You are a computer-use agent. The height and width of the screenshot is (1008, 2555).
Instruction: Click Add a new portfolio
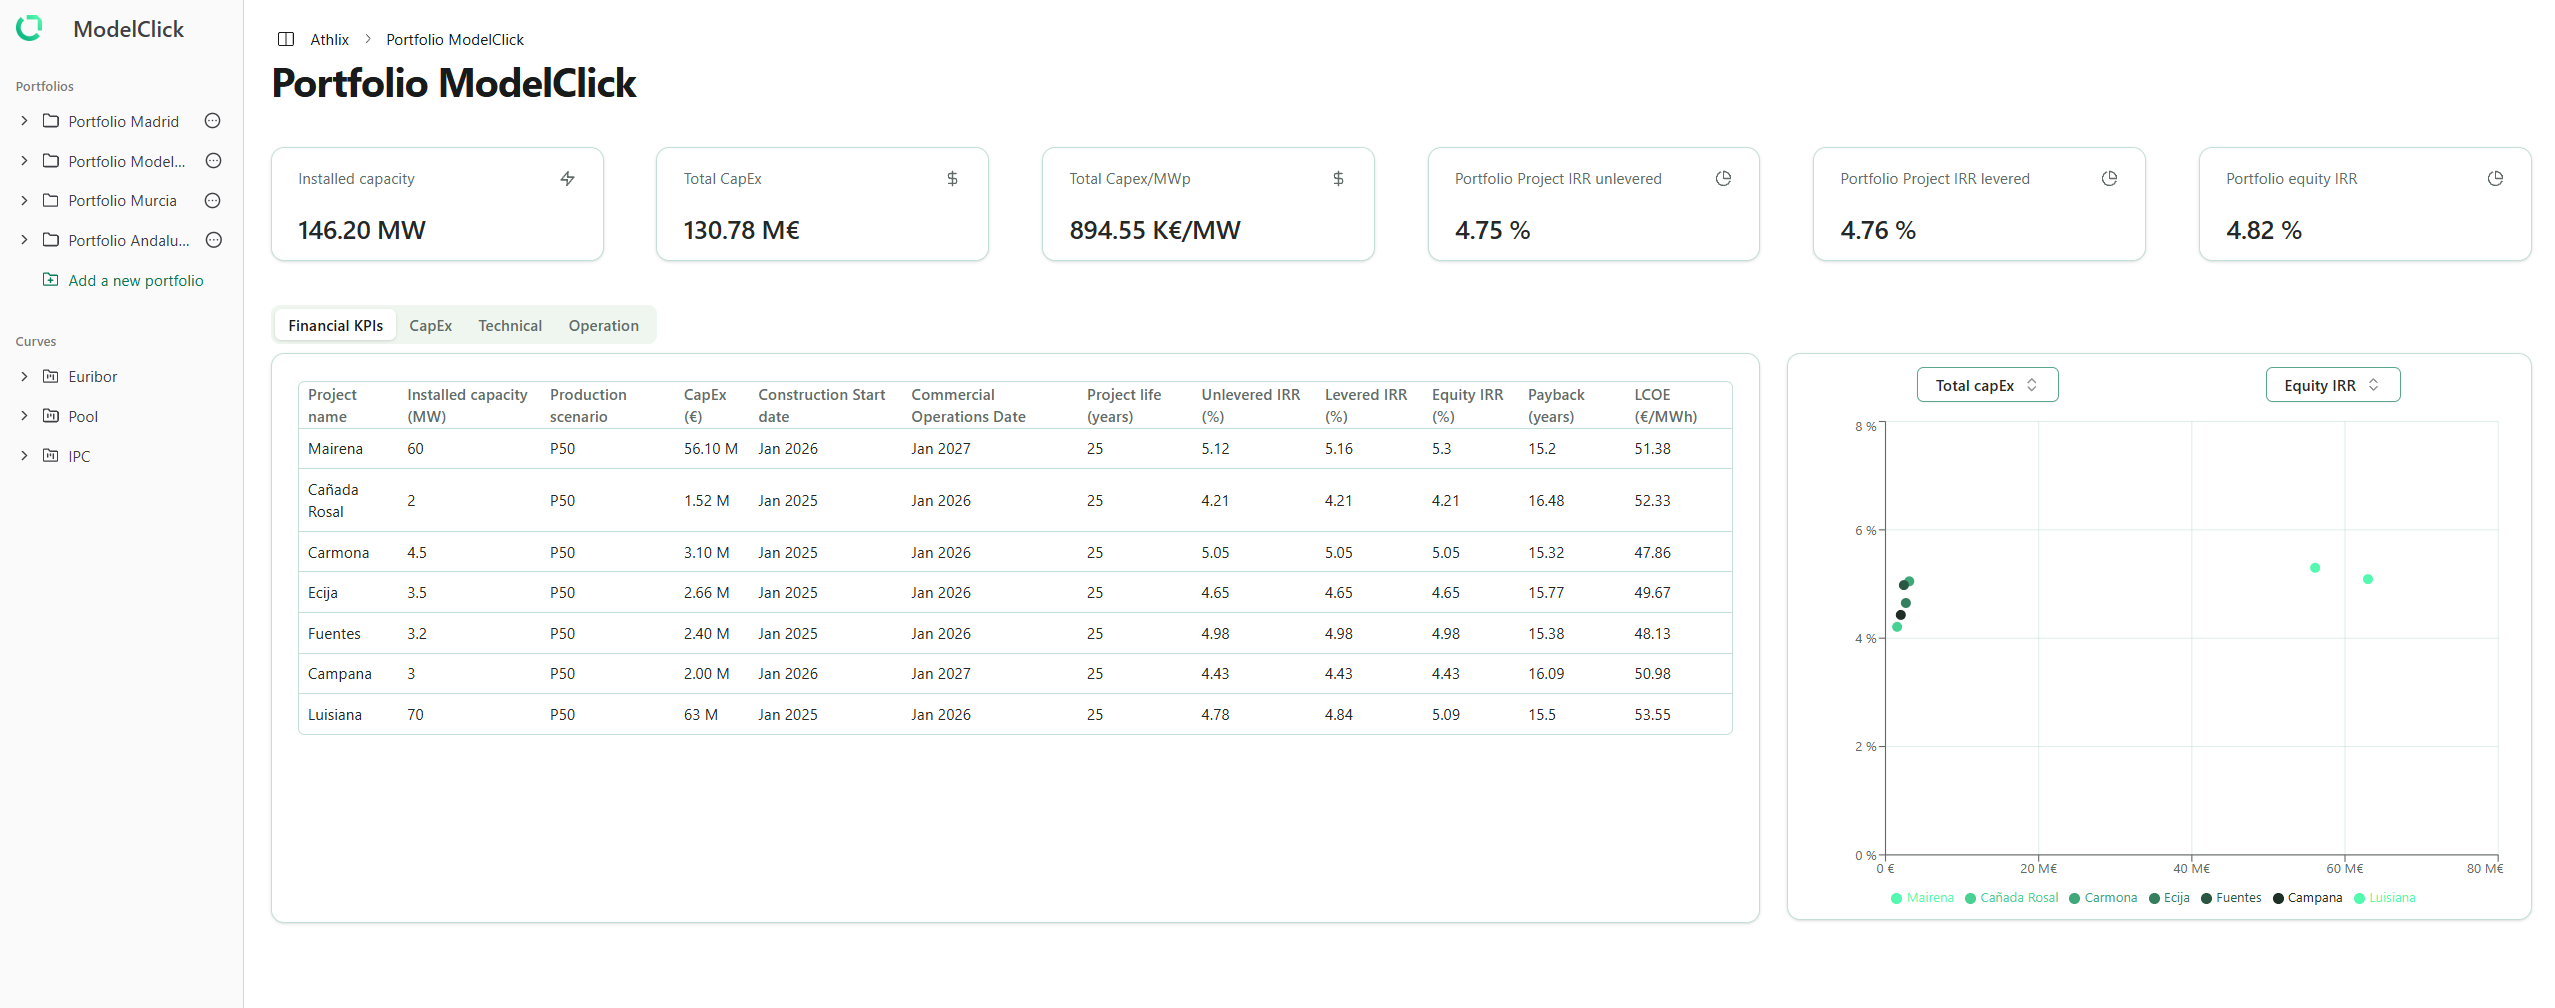tap(135, 281)
